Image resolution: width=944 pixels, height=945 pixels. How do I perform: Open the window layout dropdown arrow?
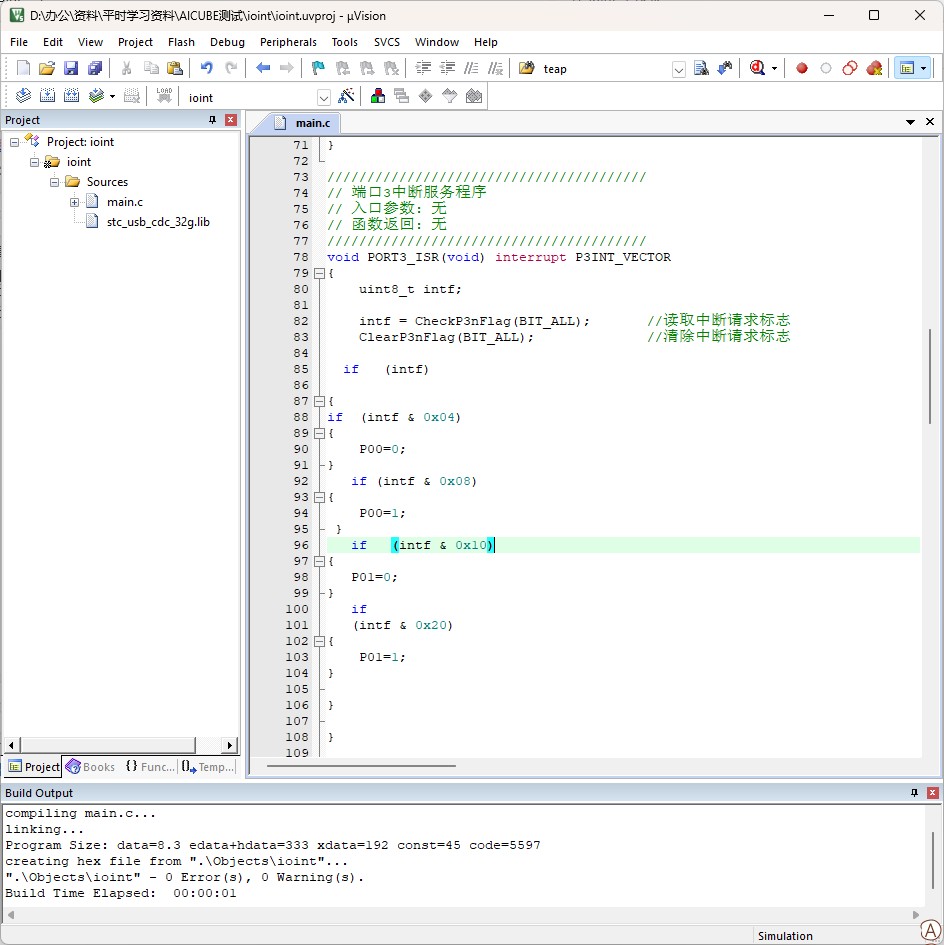(x=924, y=68)
